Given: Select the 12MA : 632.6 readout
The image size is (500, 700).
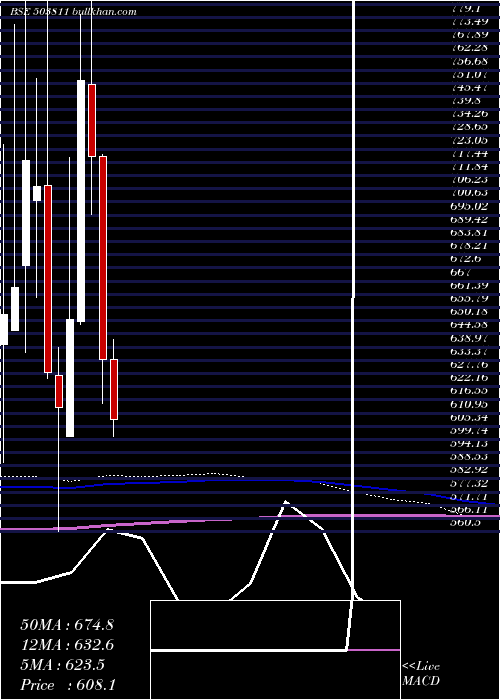Looking at the screenshot, I should point(67,645).
